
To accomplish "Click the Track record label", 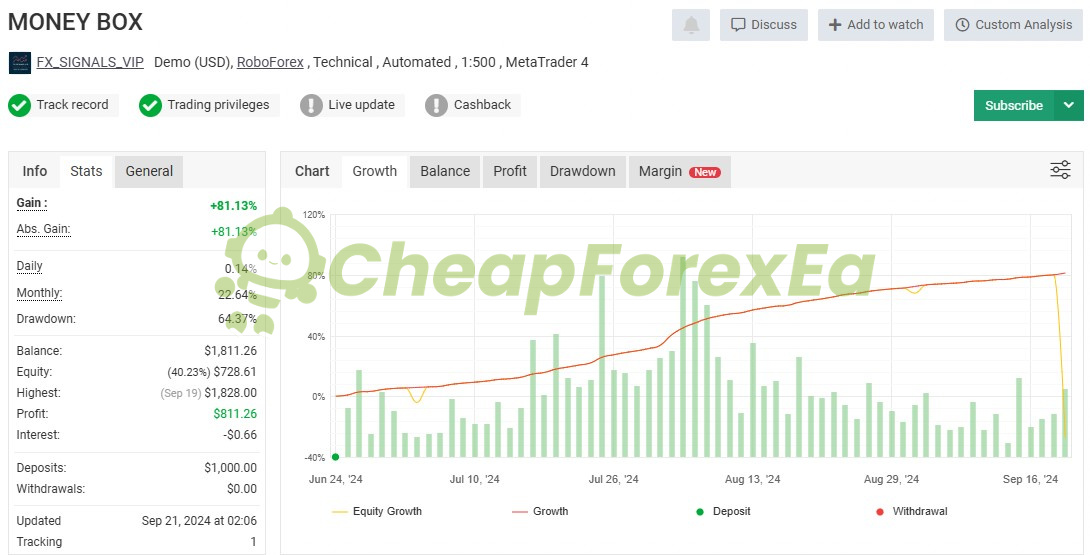I will [x=72, y=105].
